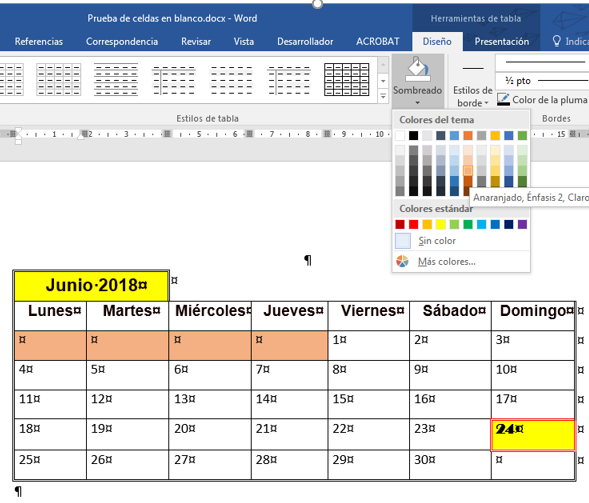
Task: Switch to the Desarrollador tab
Action: point(305,41)
